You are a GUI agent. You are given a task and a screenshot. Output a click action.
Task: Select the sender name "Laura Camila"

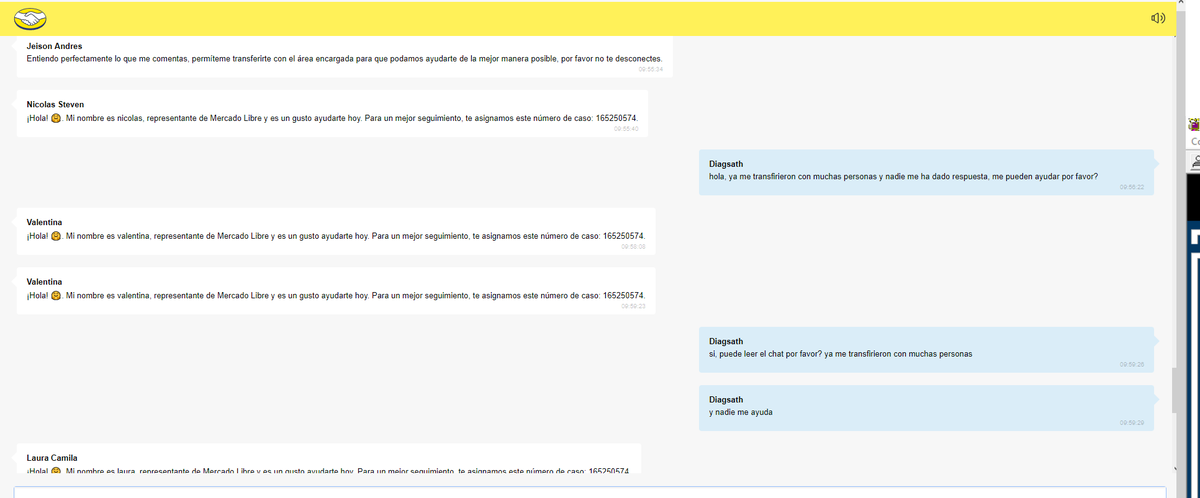52,458
